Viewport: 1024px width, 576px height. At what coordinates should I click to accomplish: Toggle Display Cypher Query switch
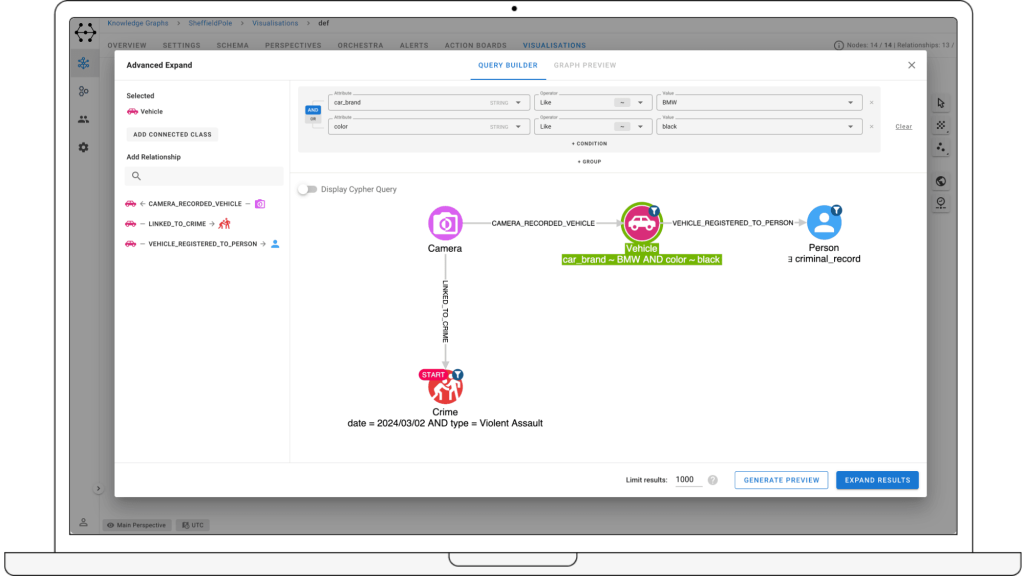[307, 189]
